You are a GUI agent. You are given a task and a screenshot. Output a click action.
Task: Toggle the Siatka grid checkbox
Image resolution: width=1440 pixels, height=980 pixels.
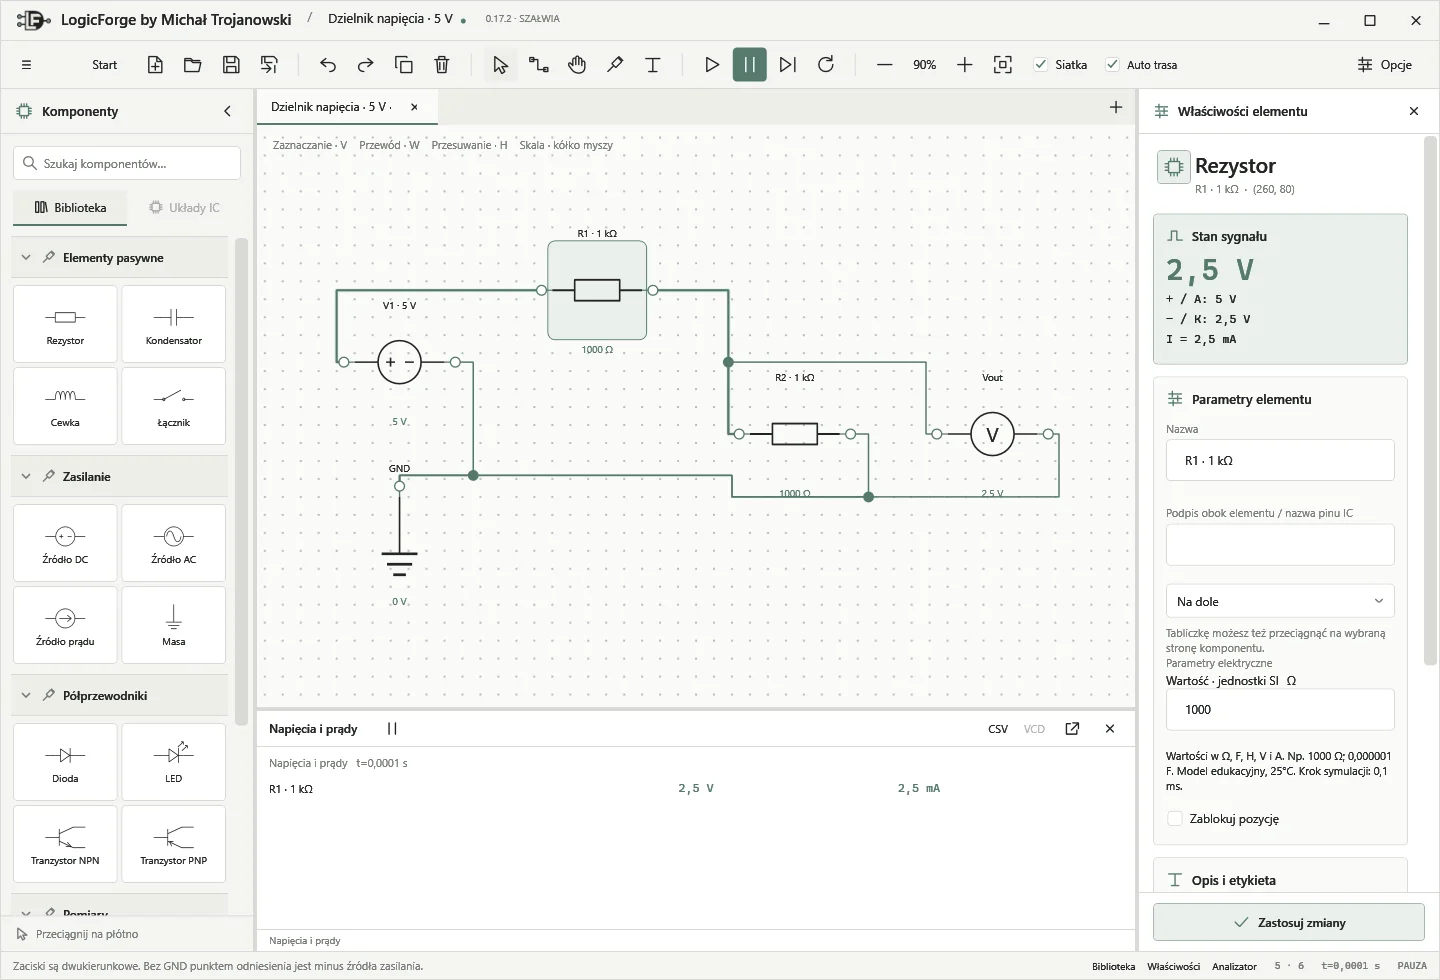pyautogui.click(x=1041, y=65)
